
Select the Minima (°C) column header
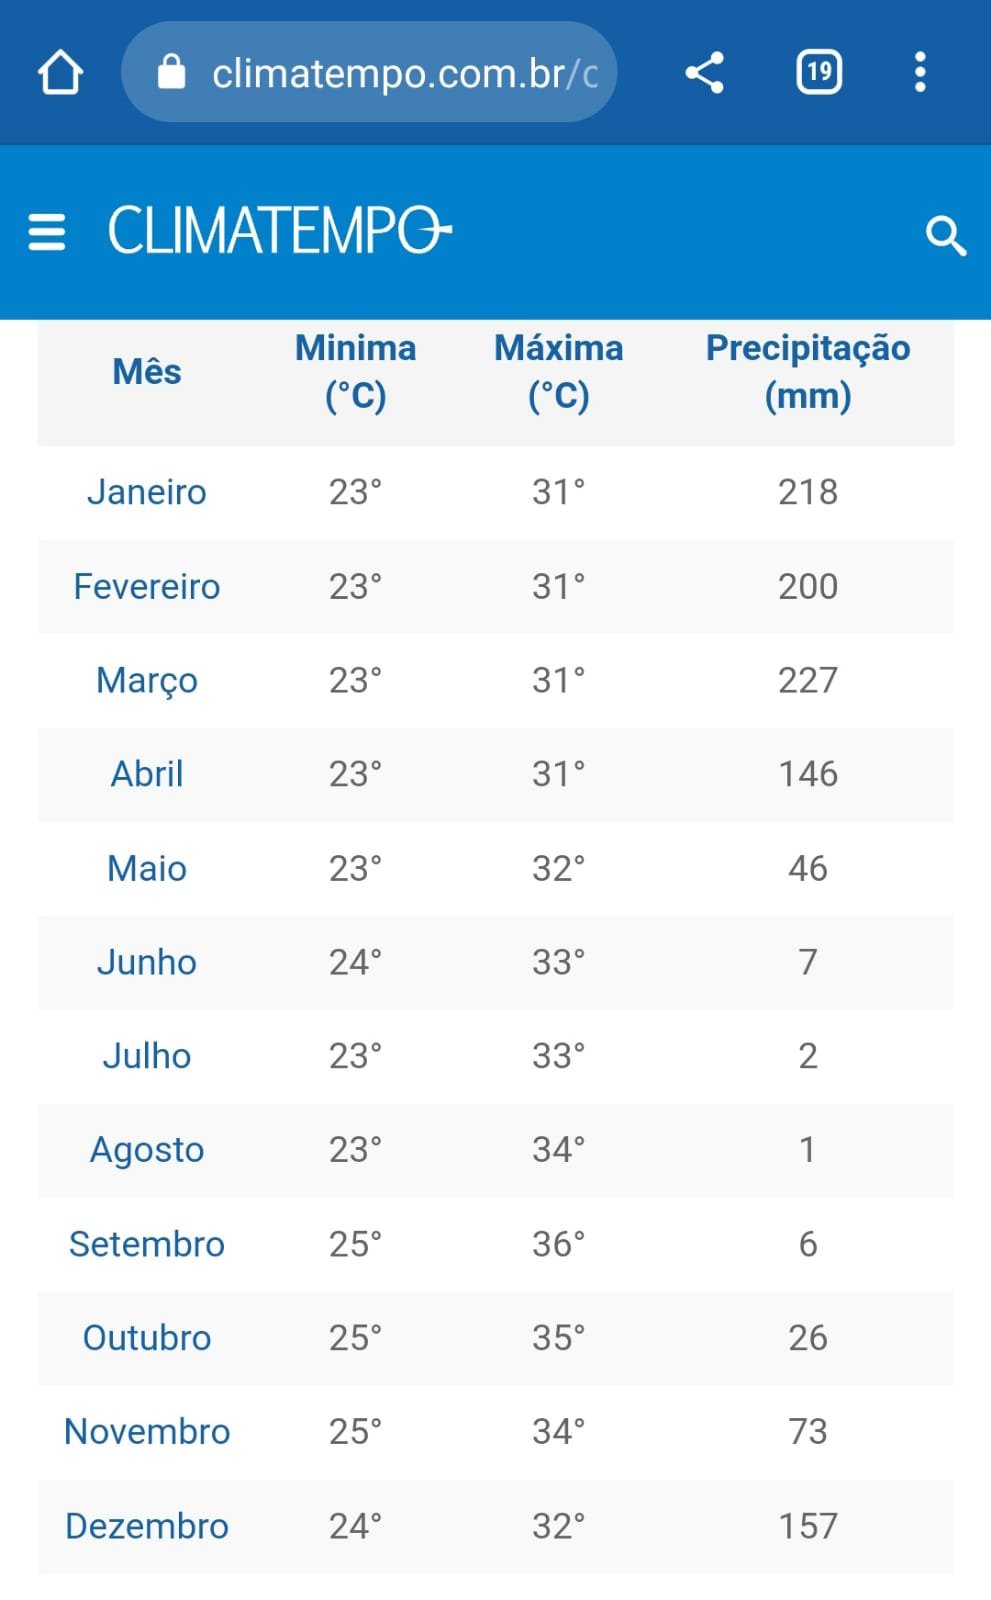click(x=356, y=372)
